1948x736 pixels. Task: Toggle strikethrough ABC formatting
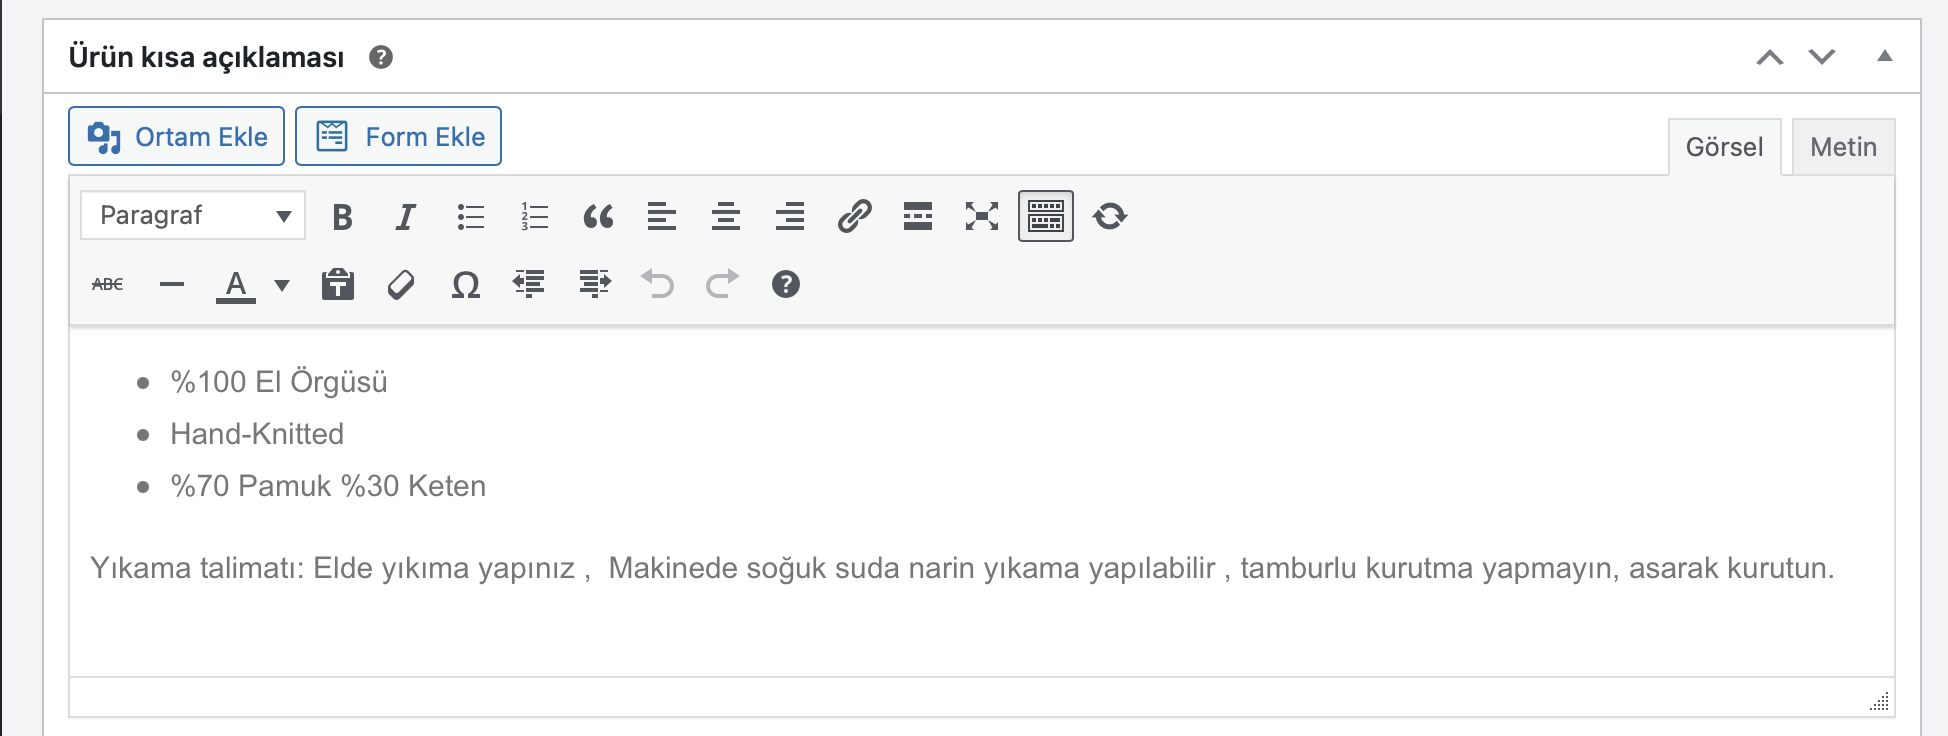(x=107, y=285)
